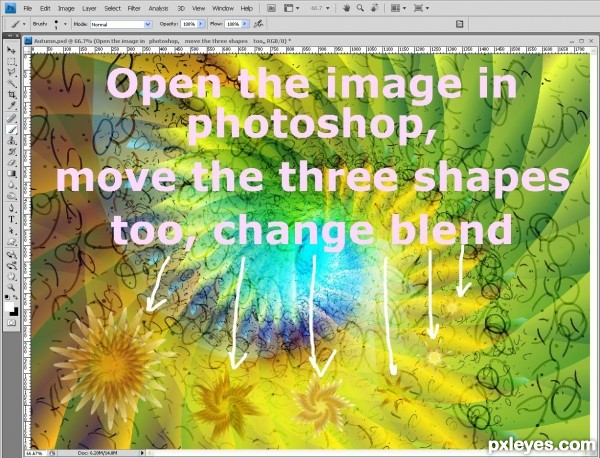
Task: Click the white foreground color swatch
Action: pos(8,306)
